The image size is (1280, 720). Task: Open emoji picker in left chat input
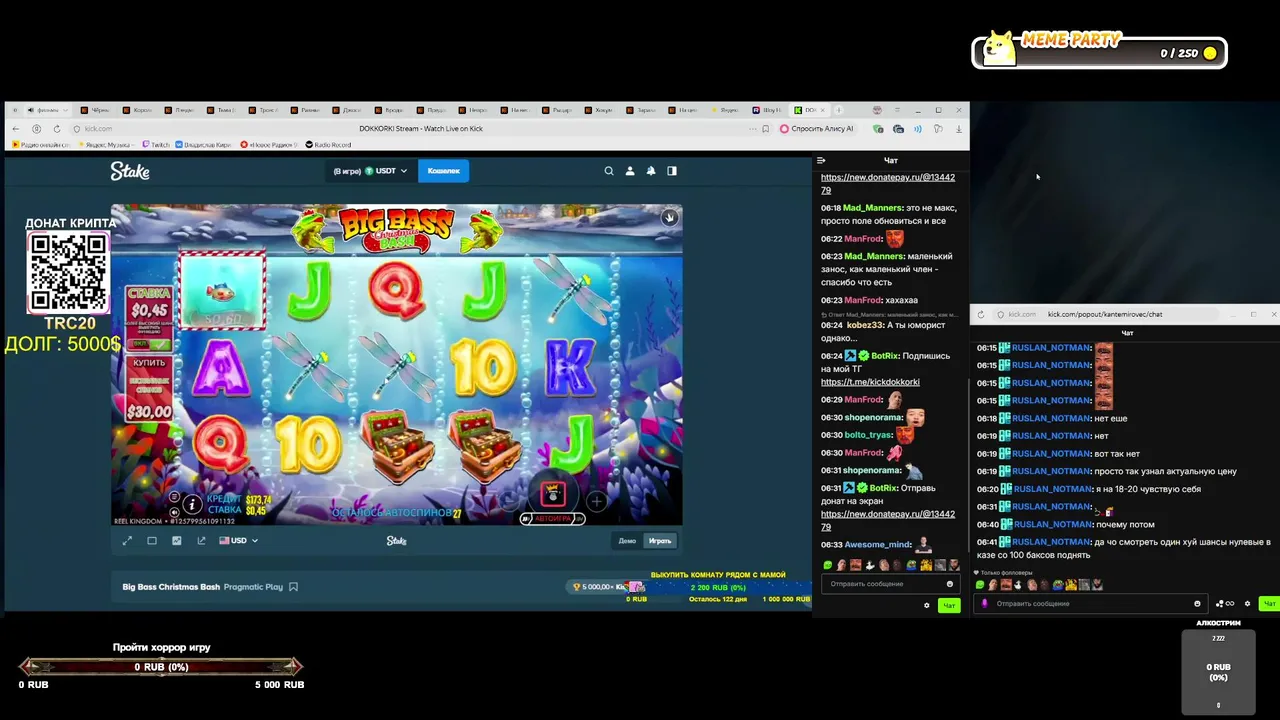click(x=949, y=584)
